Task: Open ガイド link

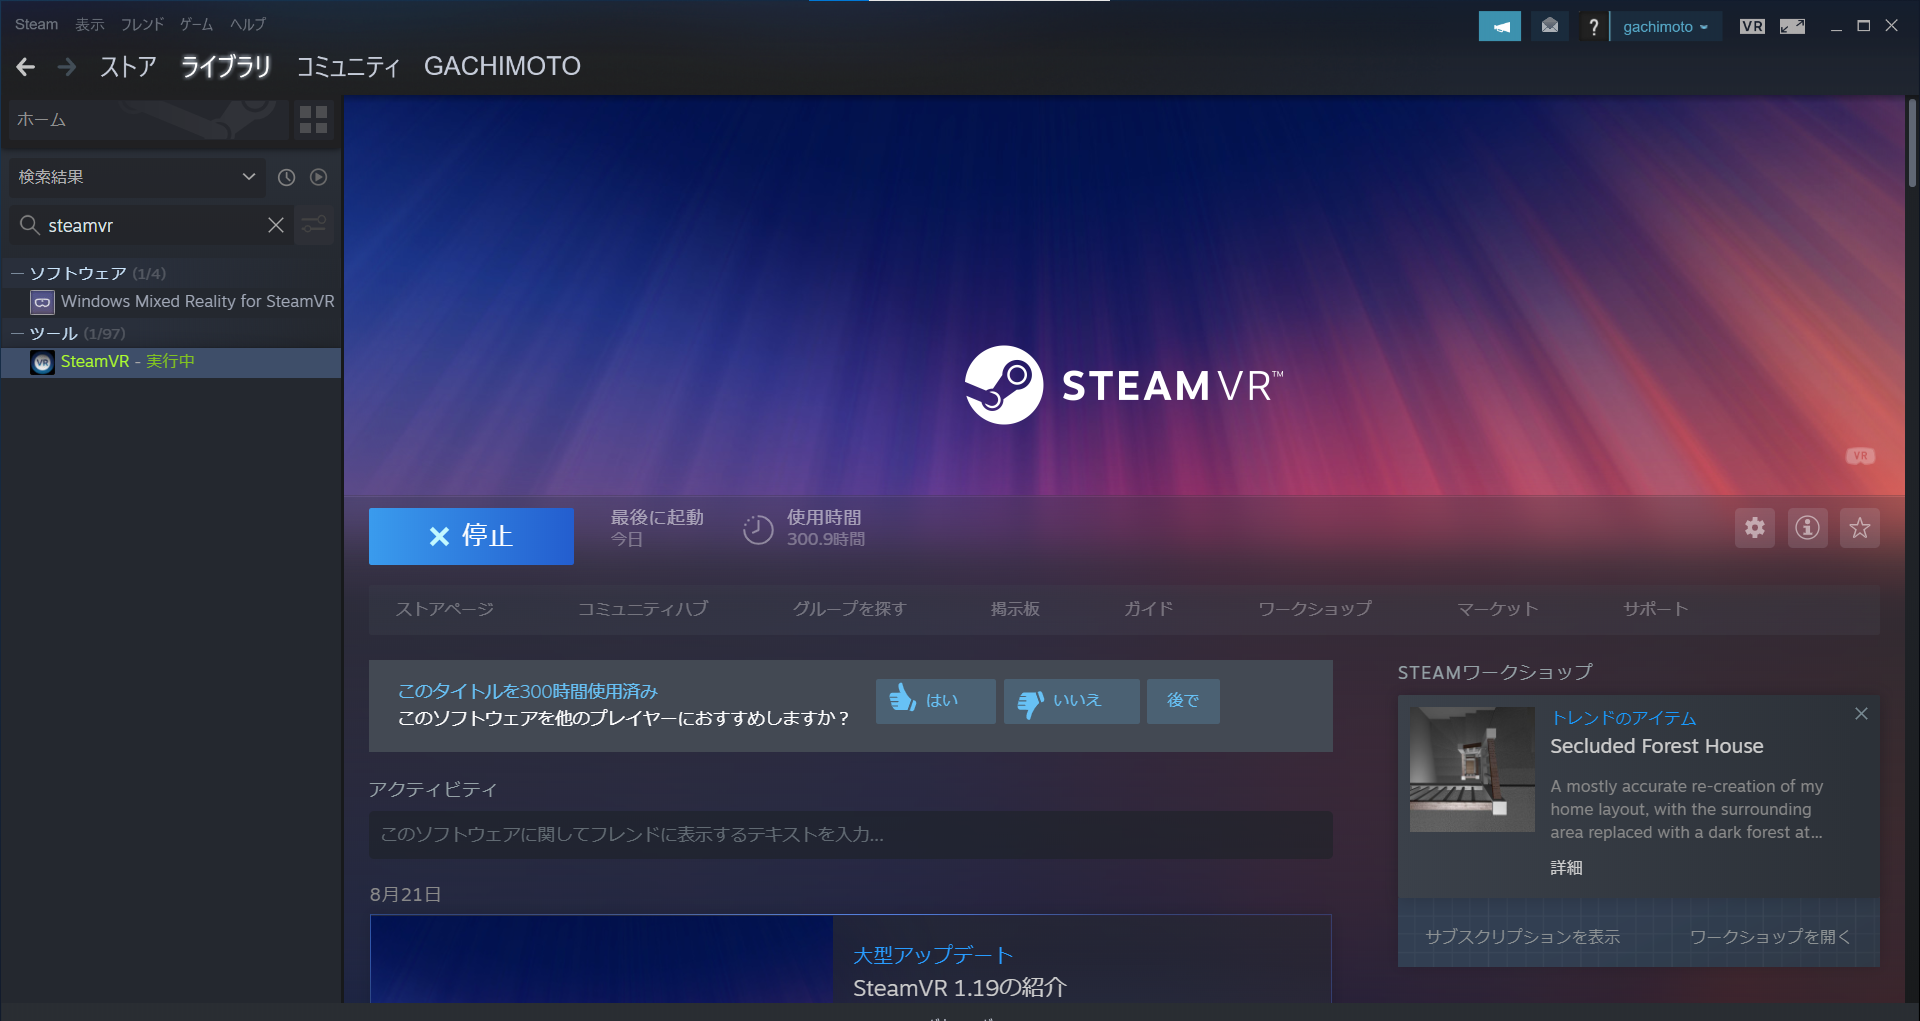Action: [x=1148, y=609]
